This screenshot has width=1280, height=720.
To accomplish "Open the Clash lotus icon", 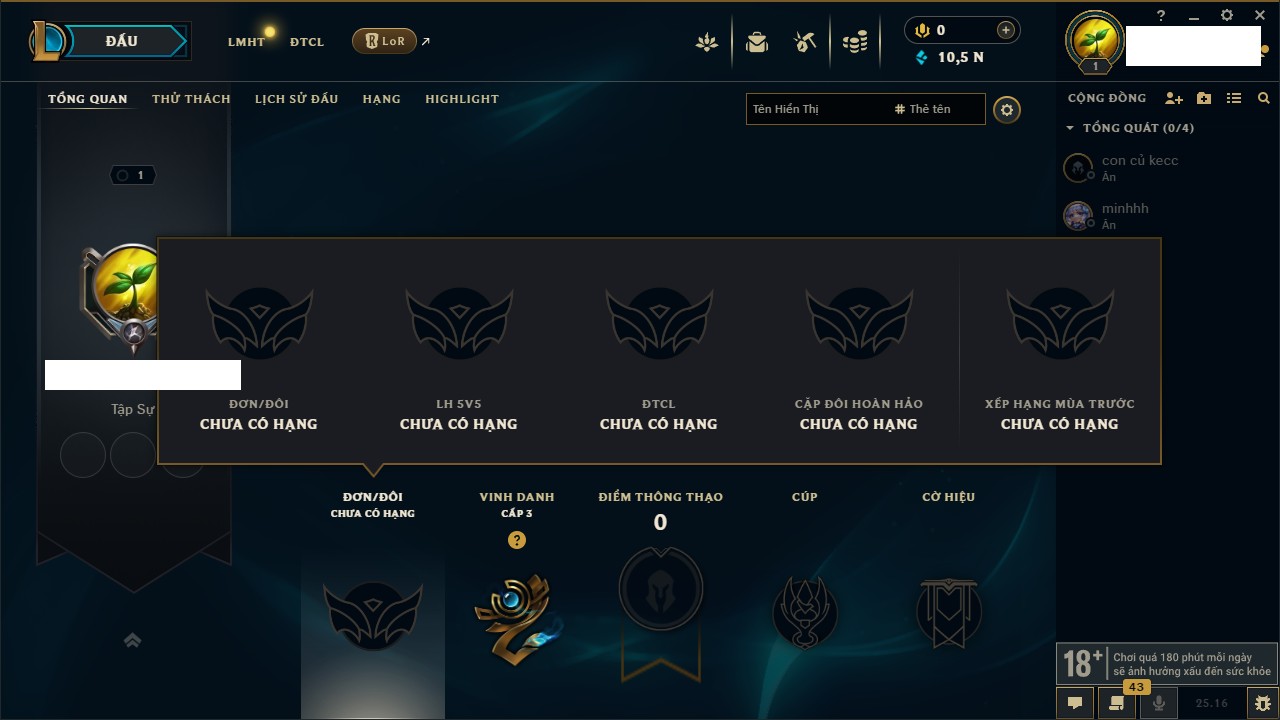I will tap(707, 42).
